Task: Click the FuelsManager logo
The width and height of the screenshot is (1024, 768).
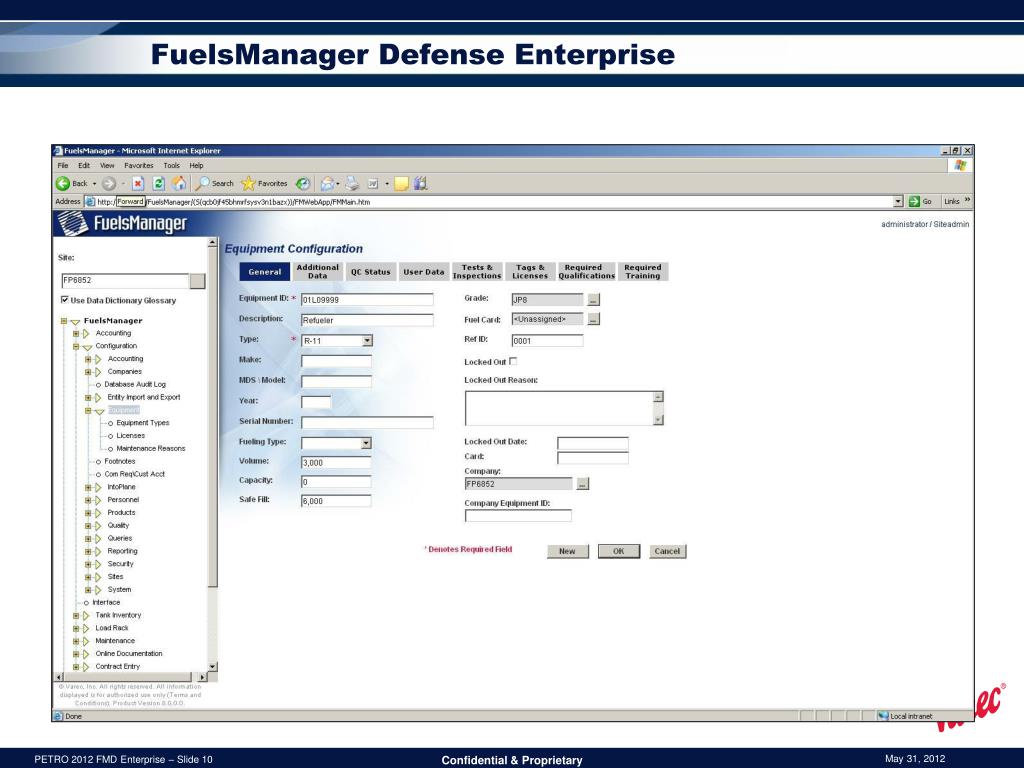Action: [122, 224]
